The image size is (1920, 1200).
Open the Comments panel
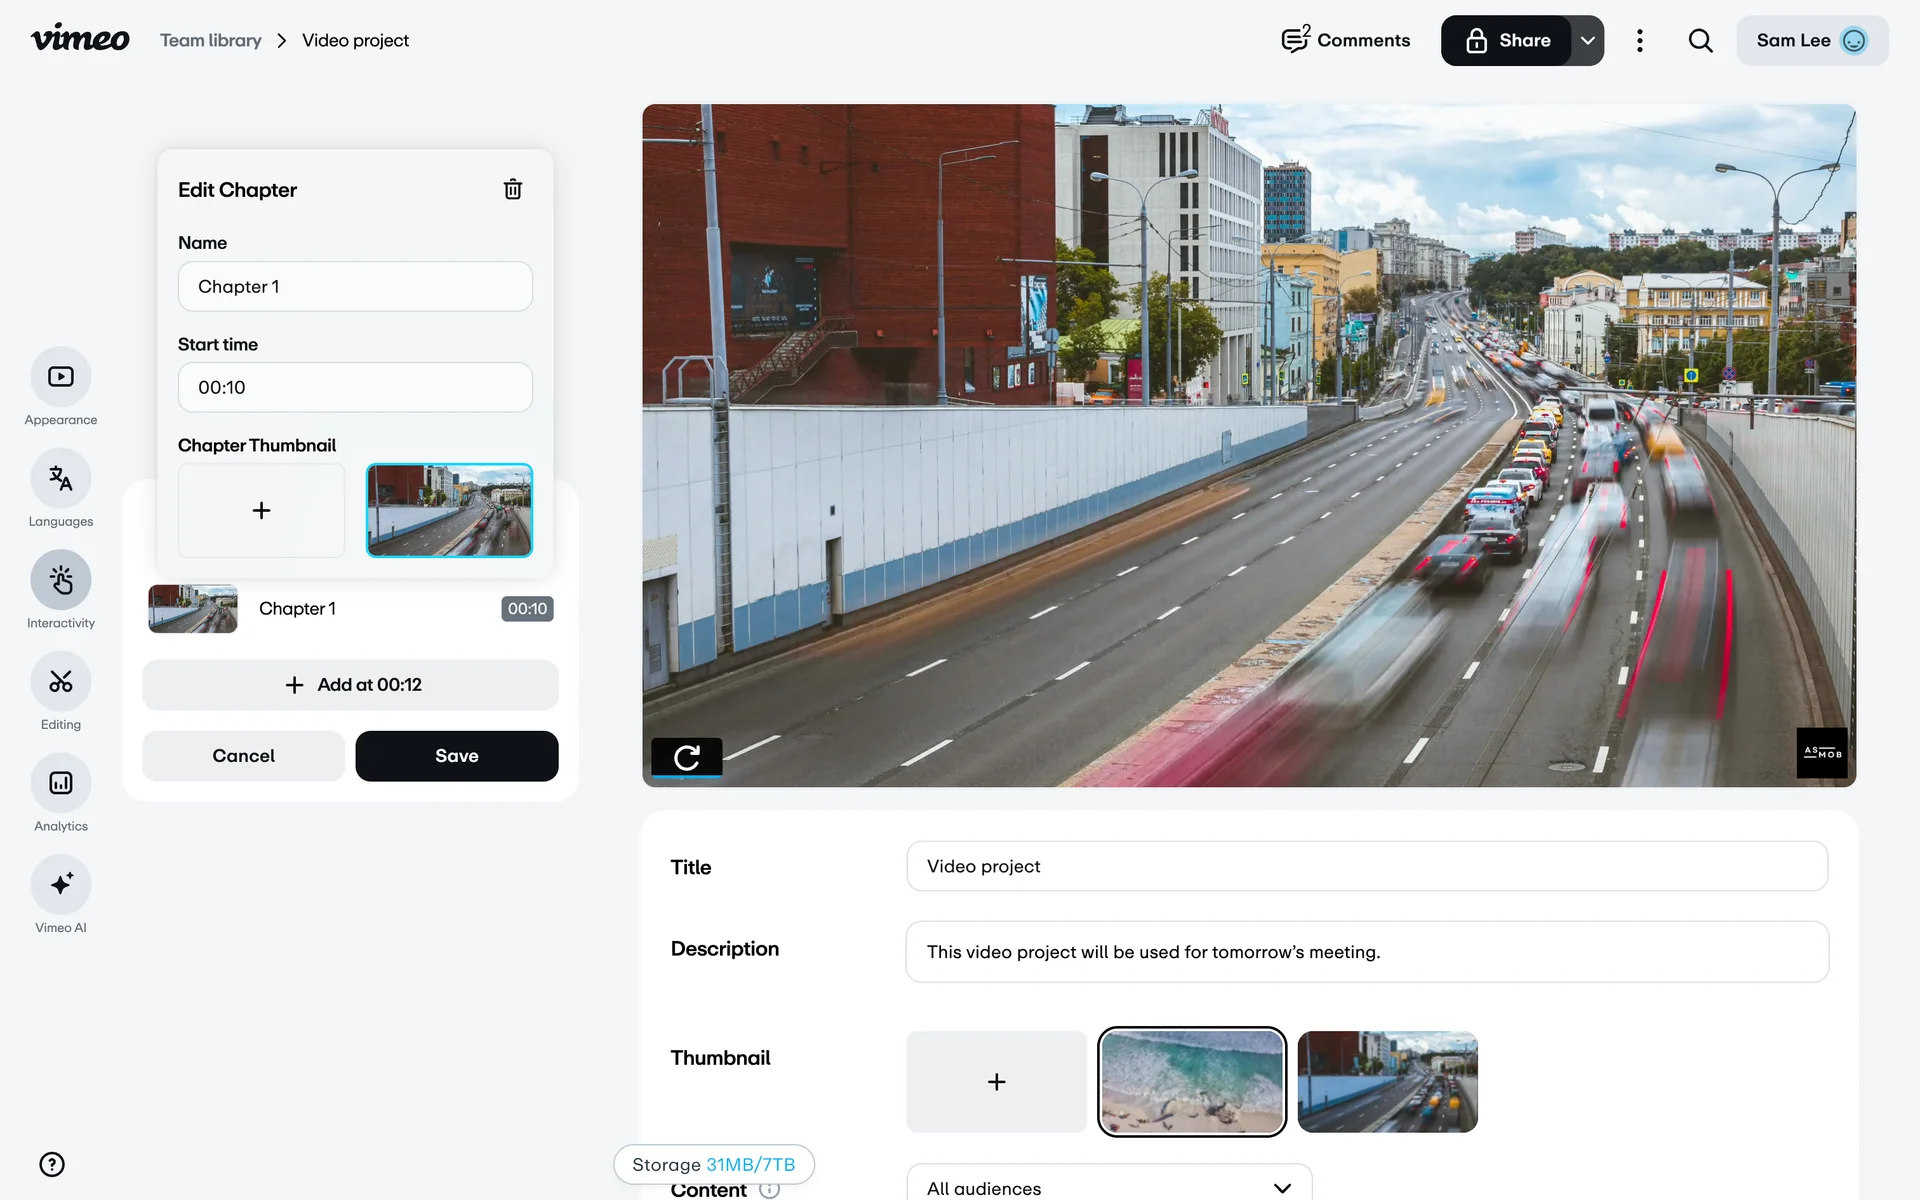[x=1346, y=41]
